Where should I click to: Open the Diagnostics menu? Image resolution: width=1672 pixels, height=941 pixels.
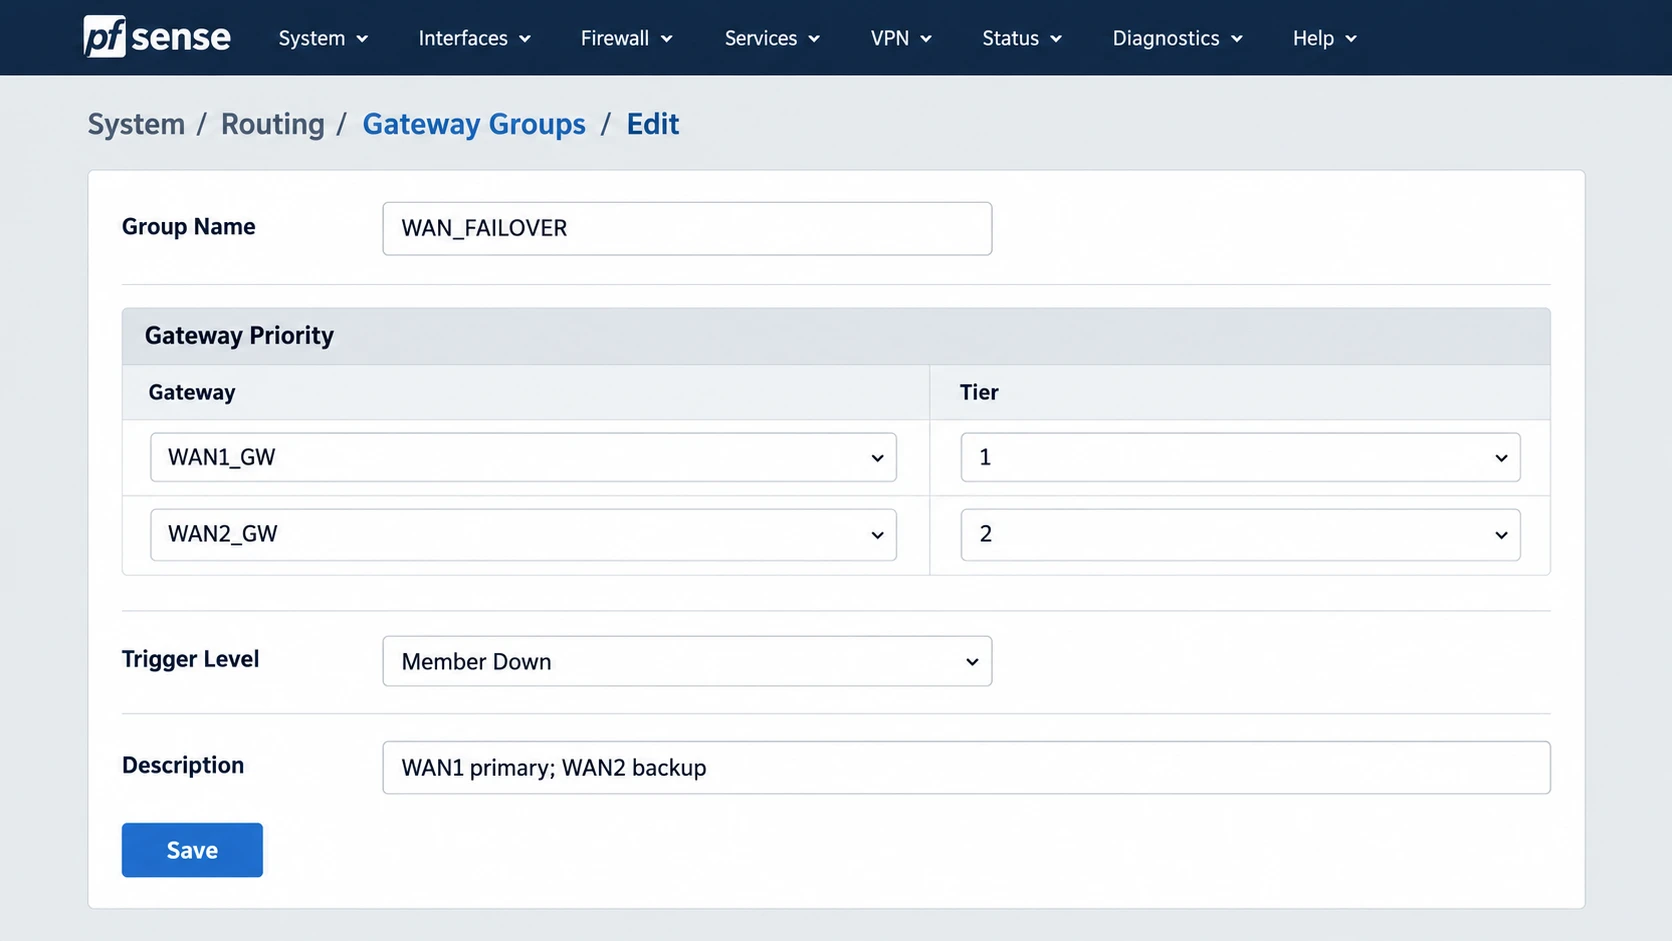pyautogui.click(x=1177, y=38)
